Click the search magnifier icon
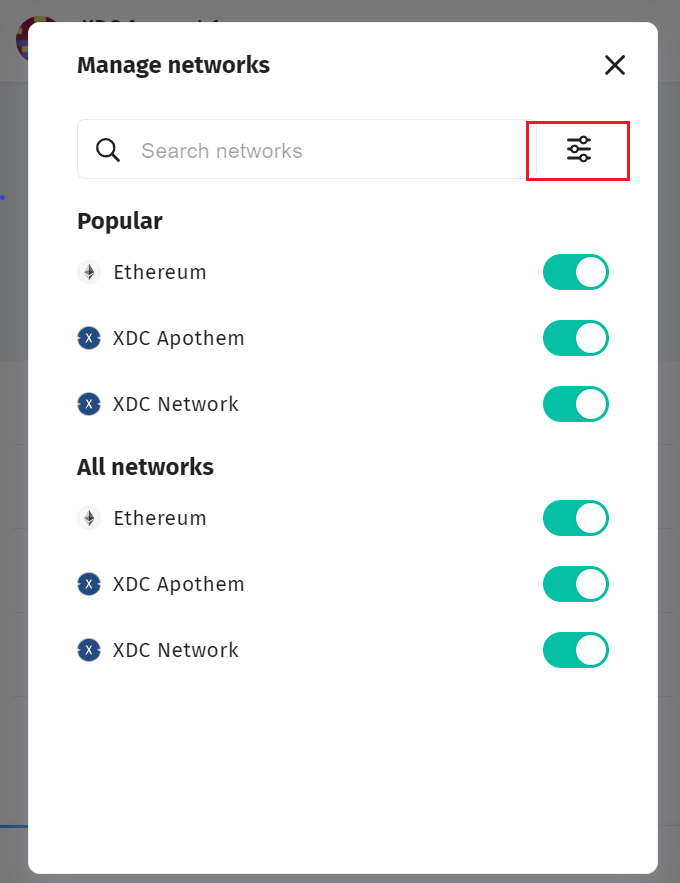680x883 pixels. (108, 150)
